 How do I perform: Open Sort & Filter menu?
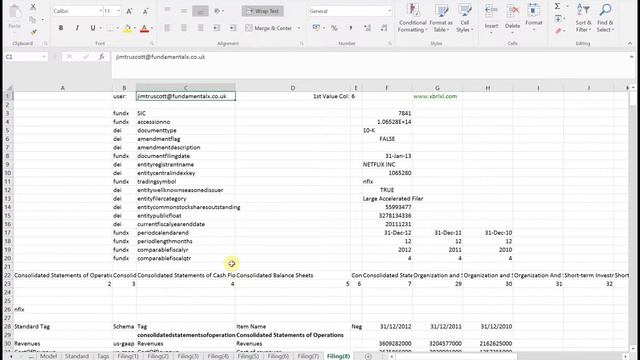[583, 18]
